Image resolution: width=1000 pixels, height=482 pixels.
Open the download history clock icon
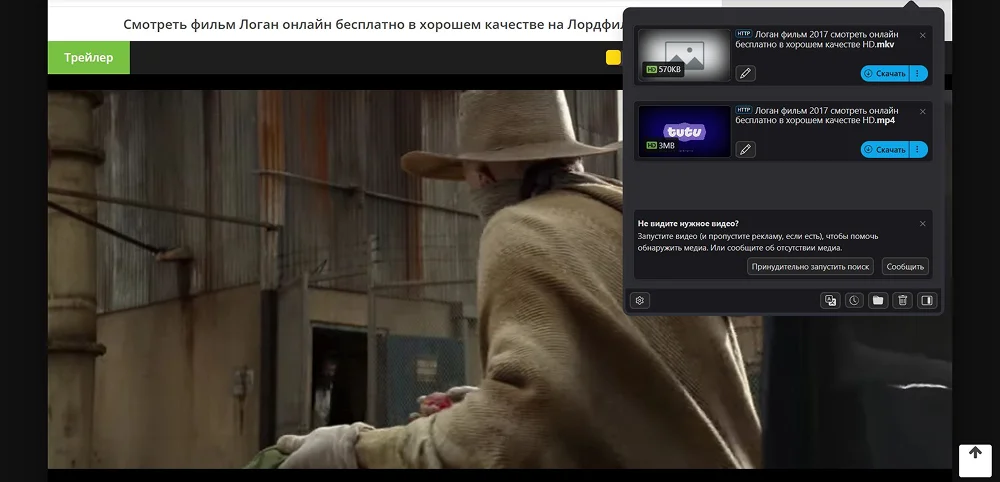(x=854, y=300)
